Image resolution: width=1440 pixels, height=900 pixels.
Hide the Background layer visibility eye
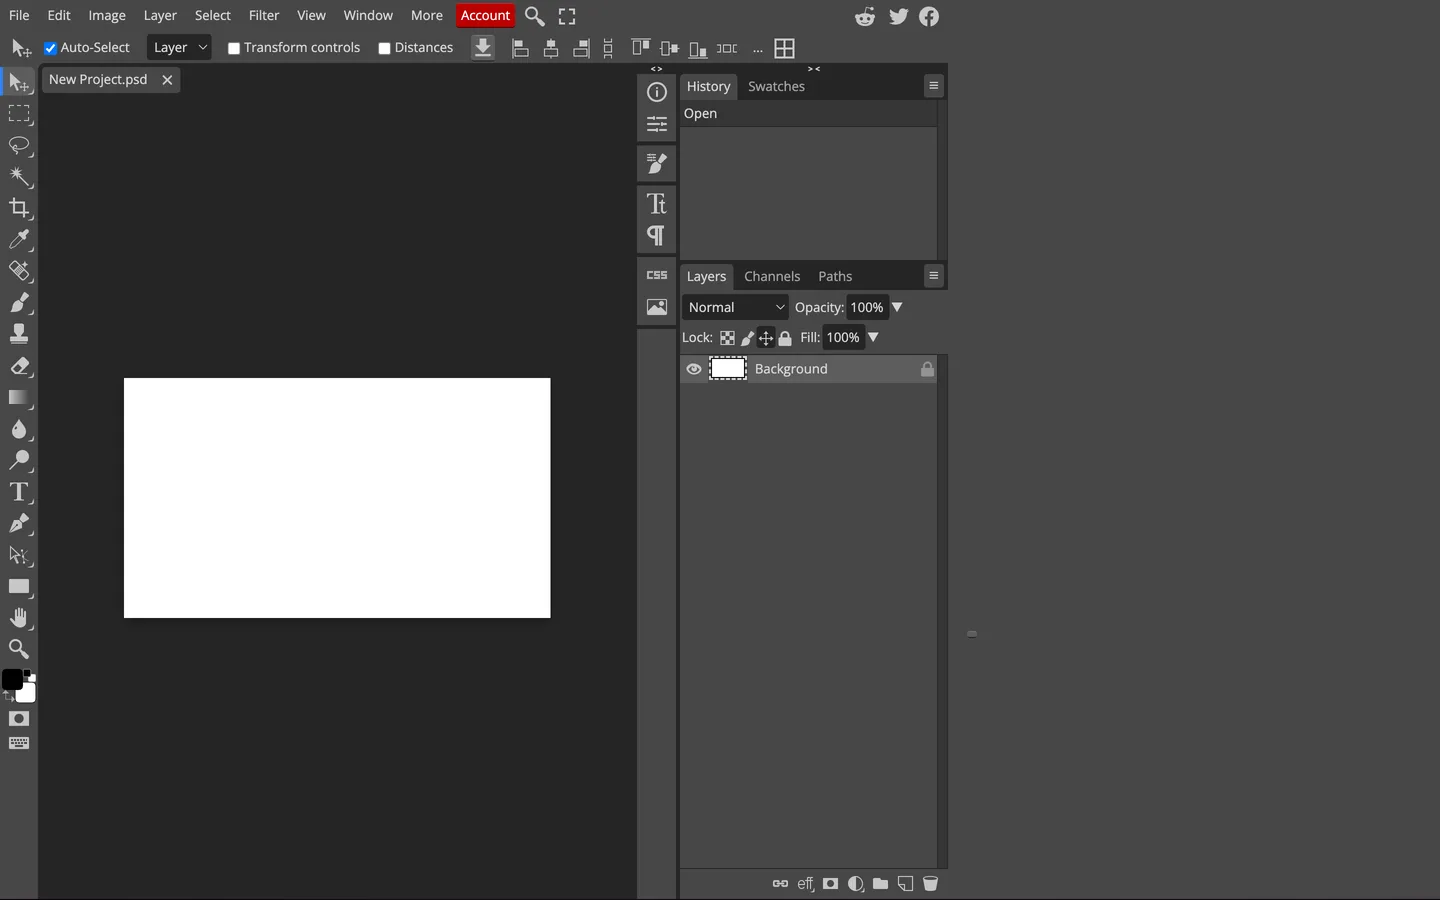pyautogui.click(x=694, y=369)
